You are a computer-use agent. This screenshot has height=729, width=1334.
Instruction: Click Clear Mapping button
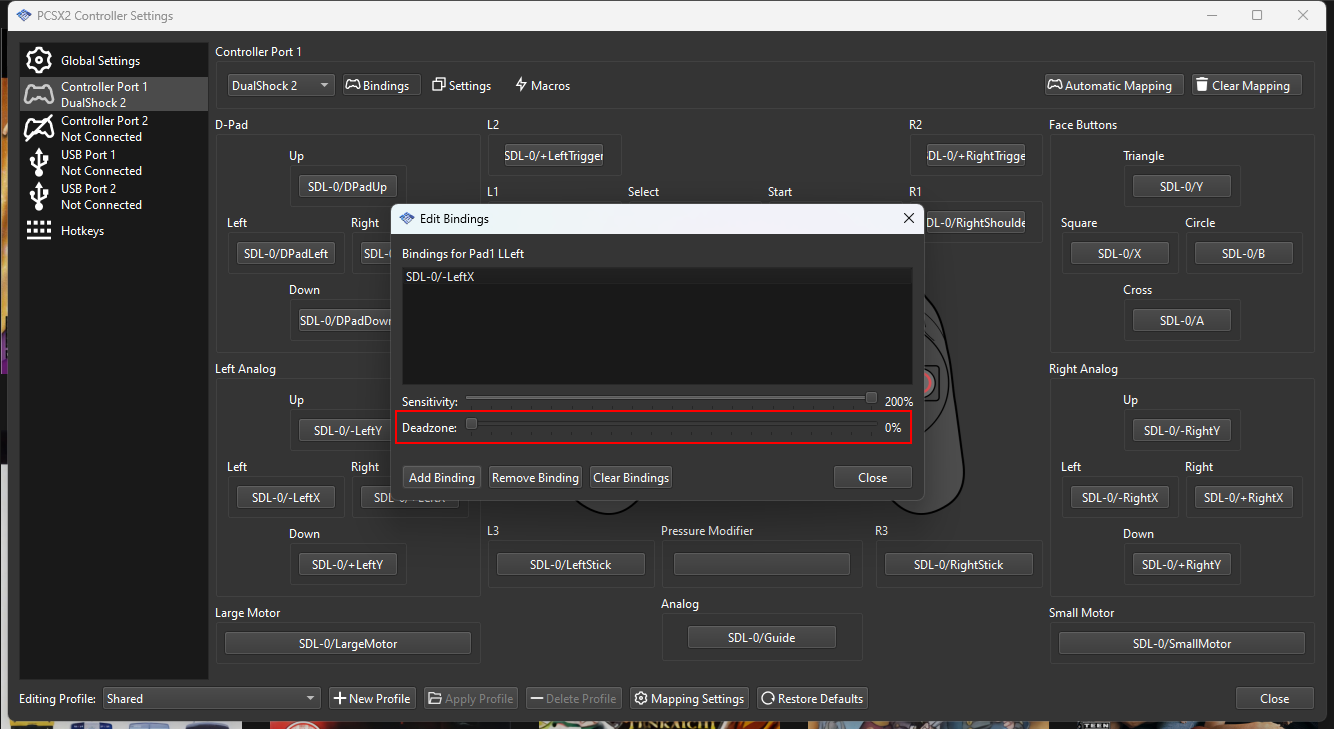point(1247,85)
